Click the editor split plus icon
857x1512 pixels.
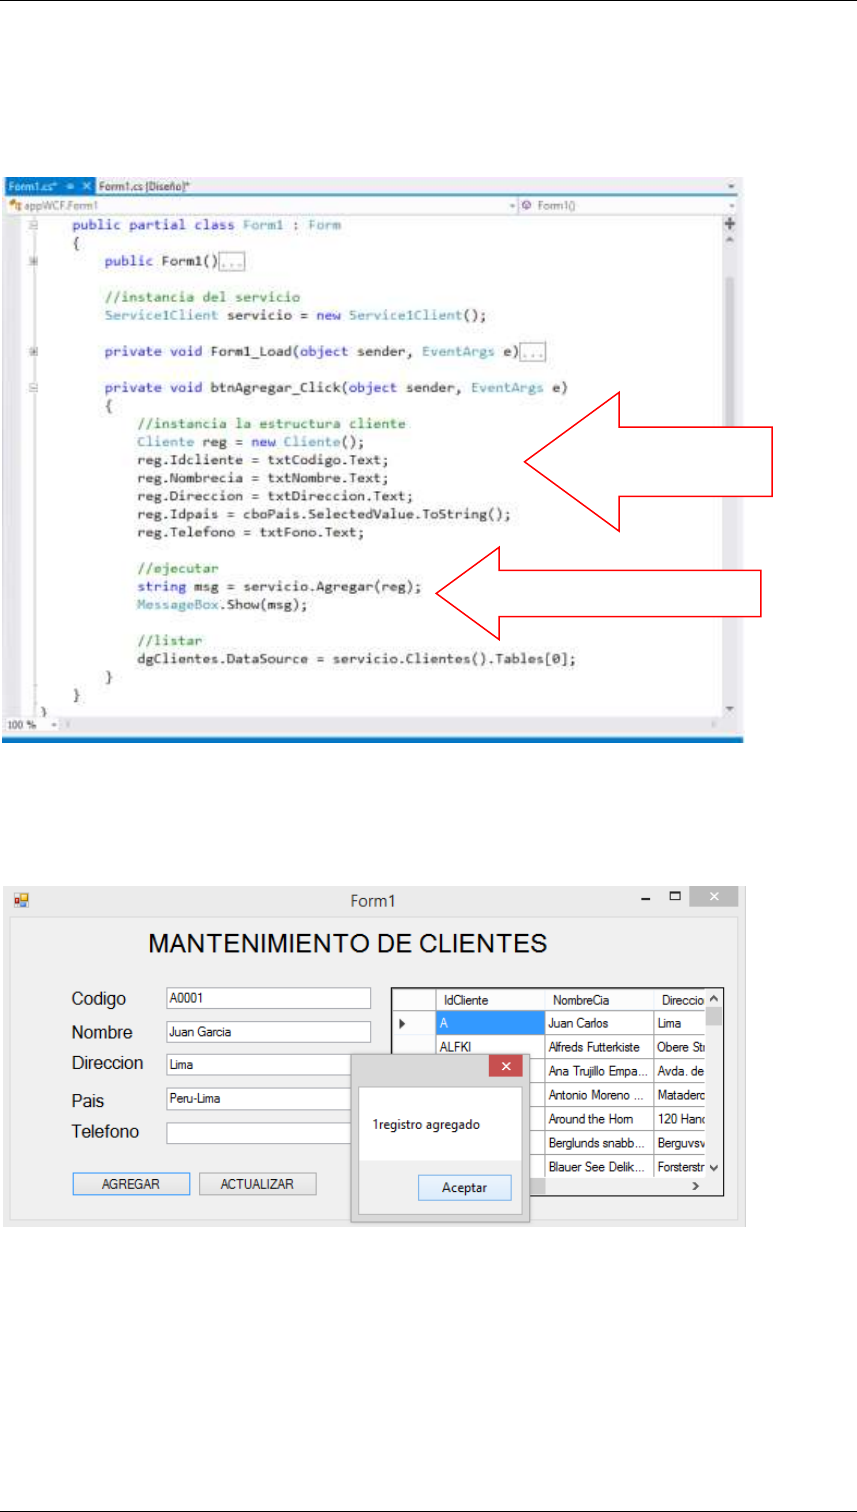(729, 224)
